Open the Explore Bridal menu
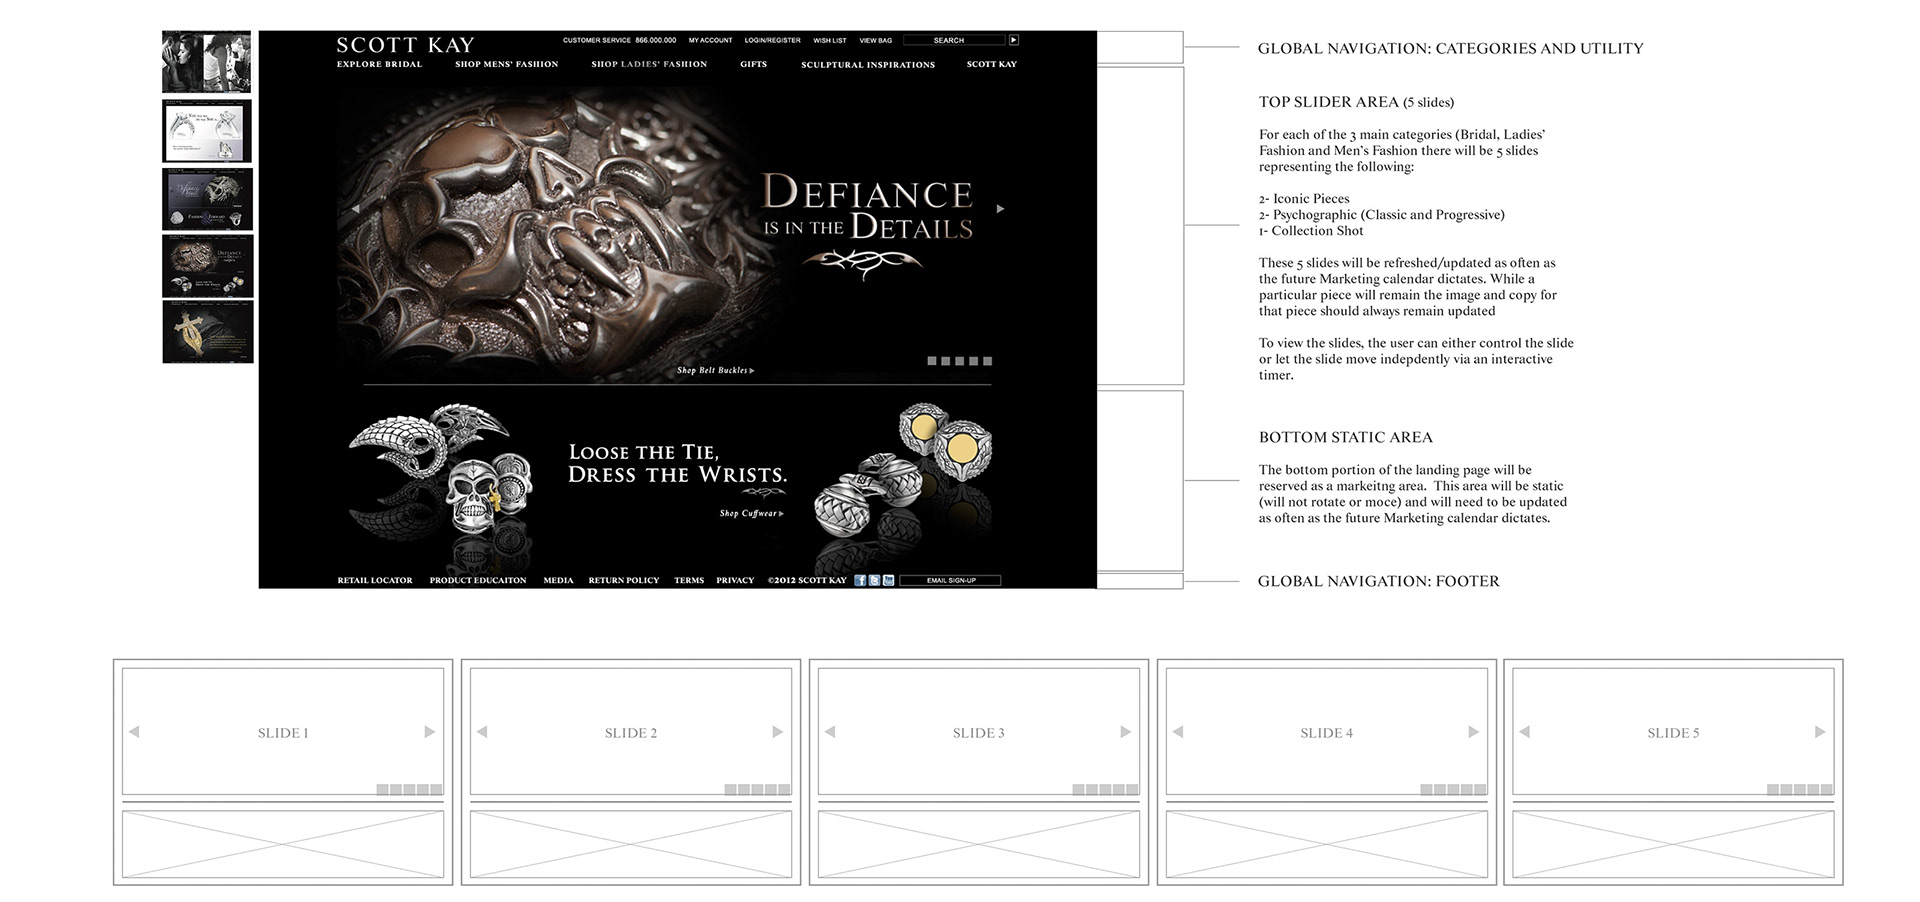This screenshot has height=902, width=1920. tap(379, 64)
